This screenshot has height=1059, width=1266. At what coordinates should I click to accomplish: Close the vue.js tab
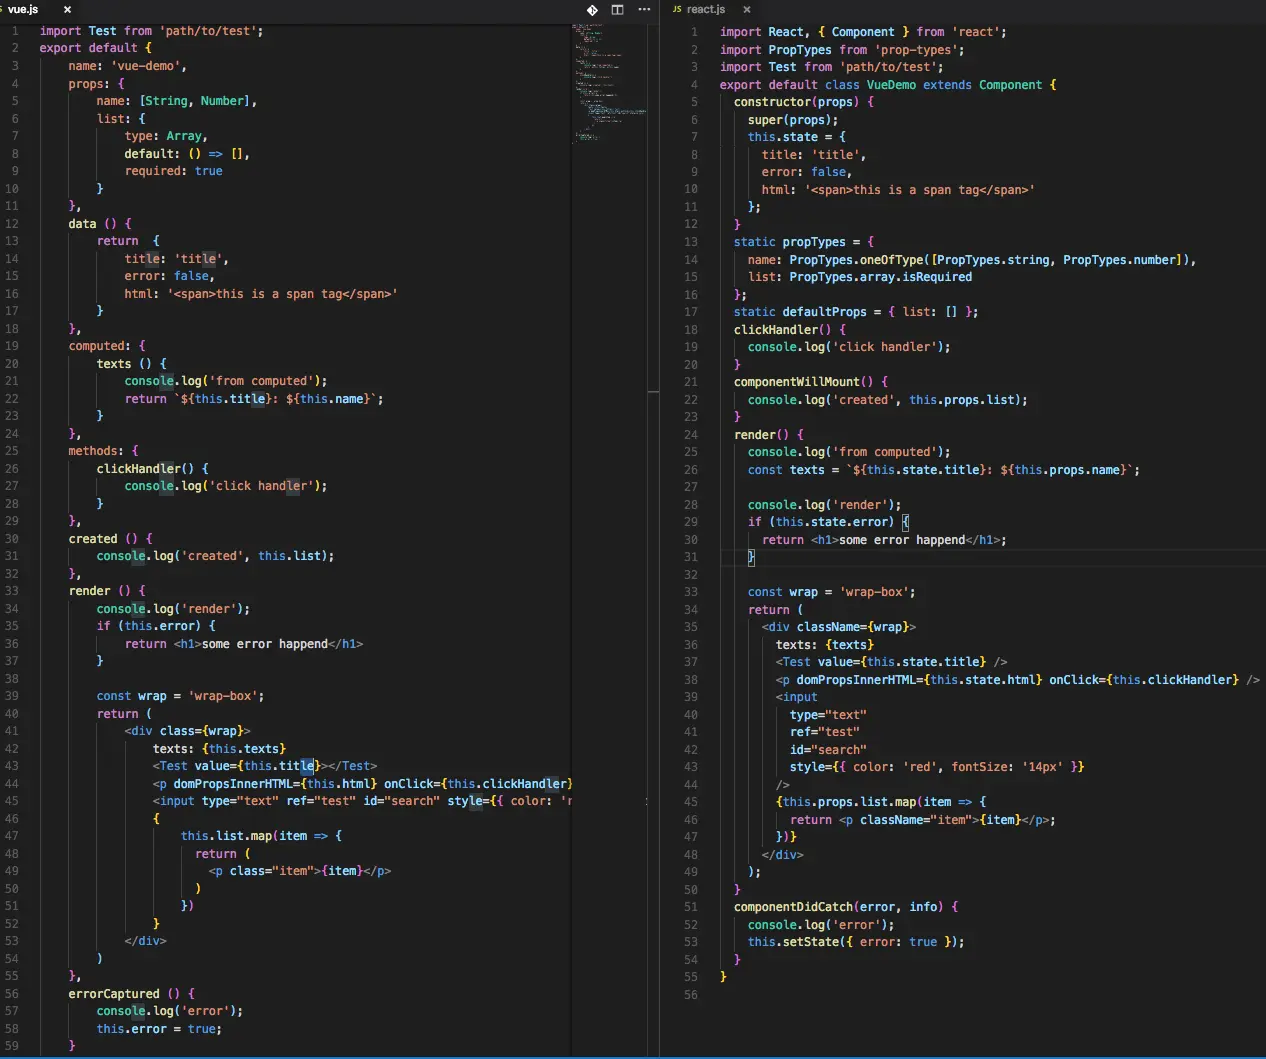67,9
